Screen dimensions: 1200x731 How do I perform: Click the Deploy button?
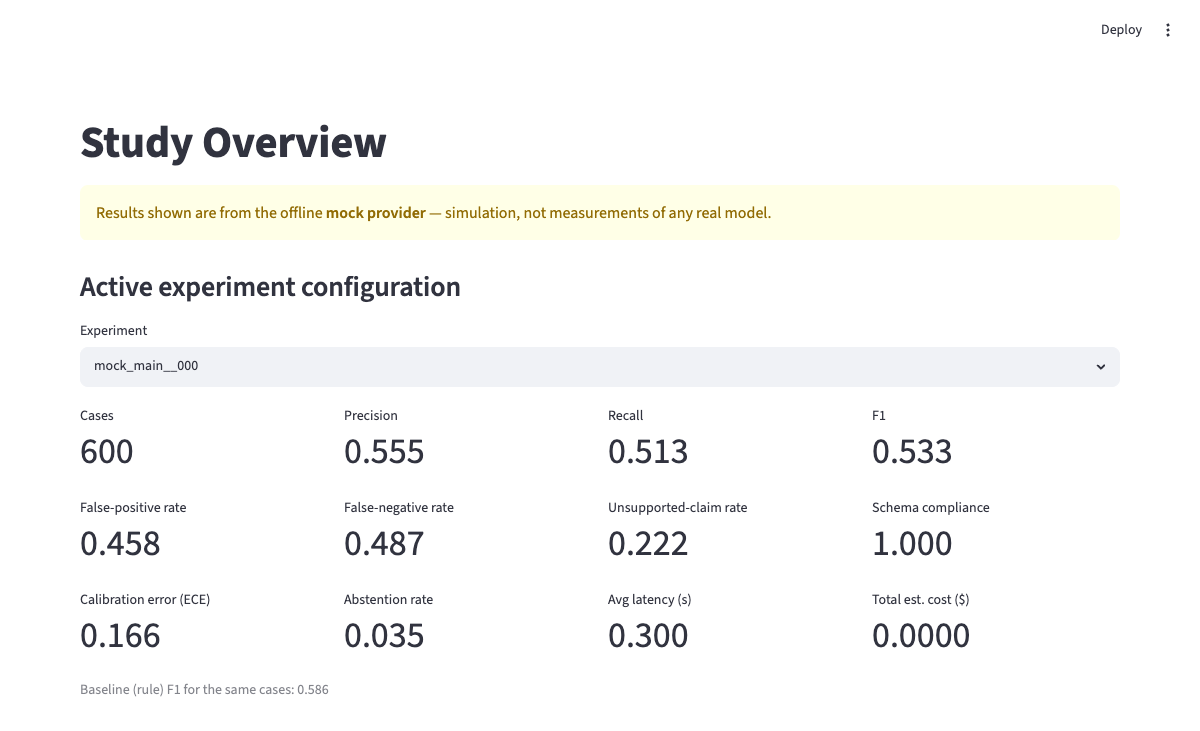point(1121,30)
